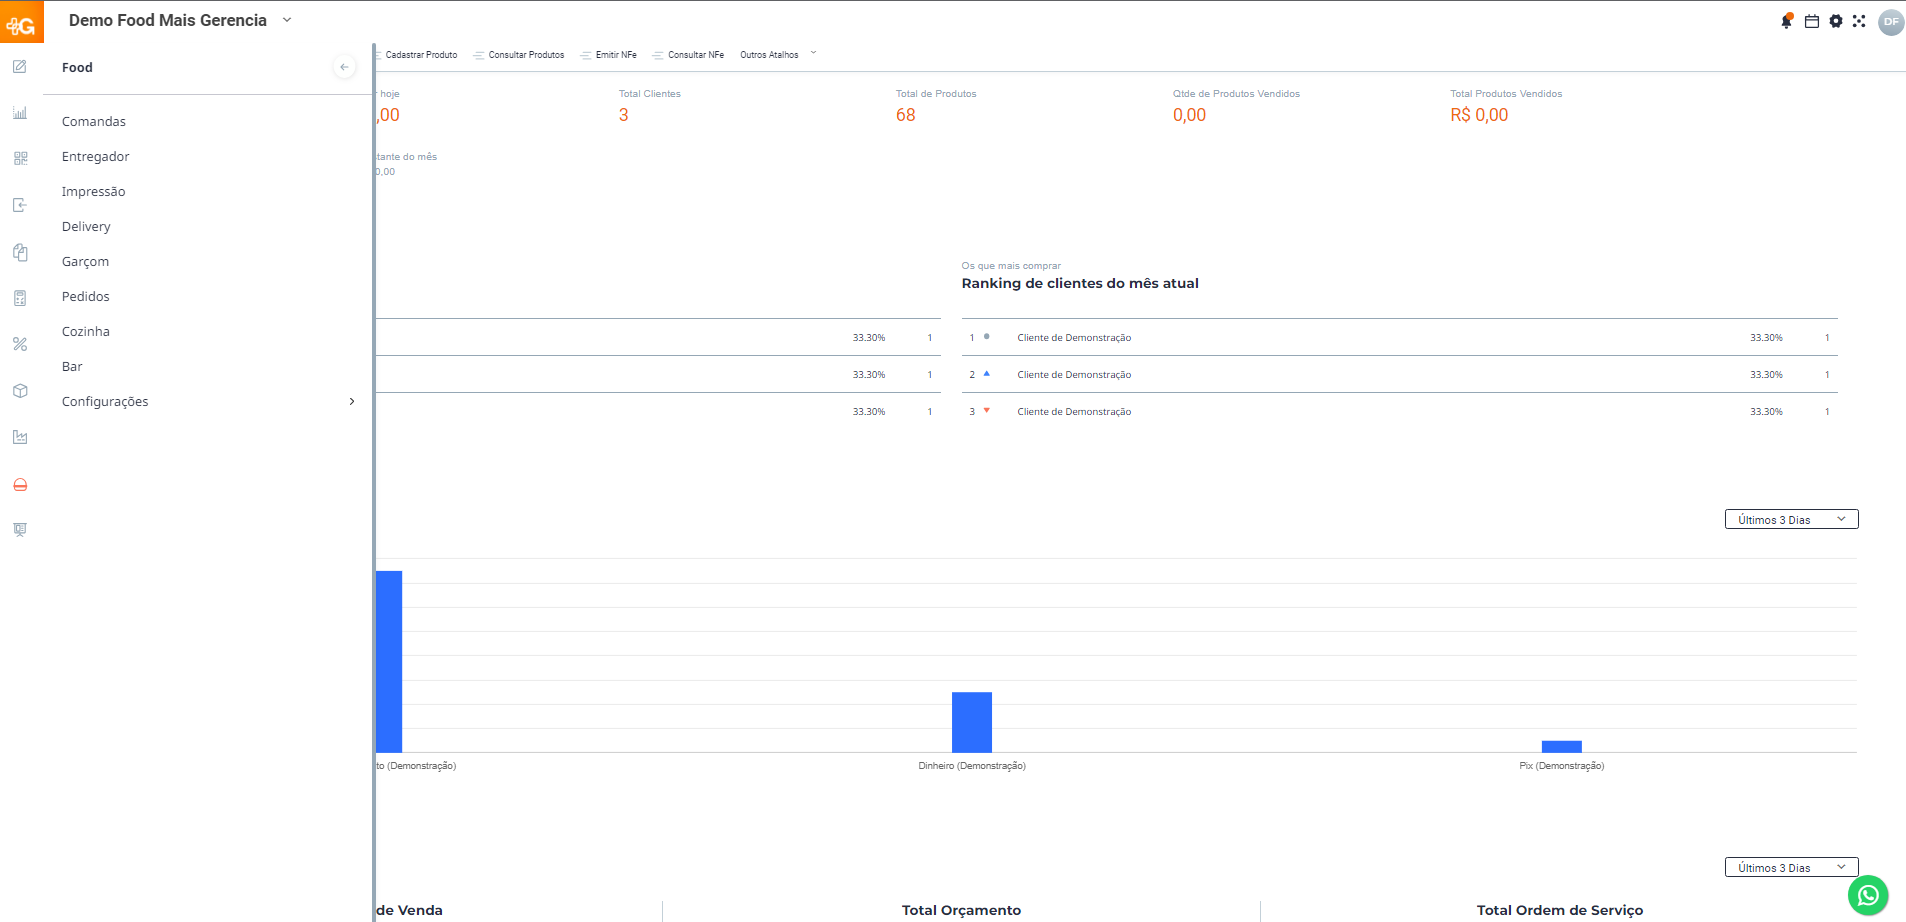The height and width of the screenshot is (922, 1906).
Task: Select the percent discount sidebar icon
Action: 20,344
